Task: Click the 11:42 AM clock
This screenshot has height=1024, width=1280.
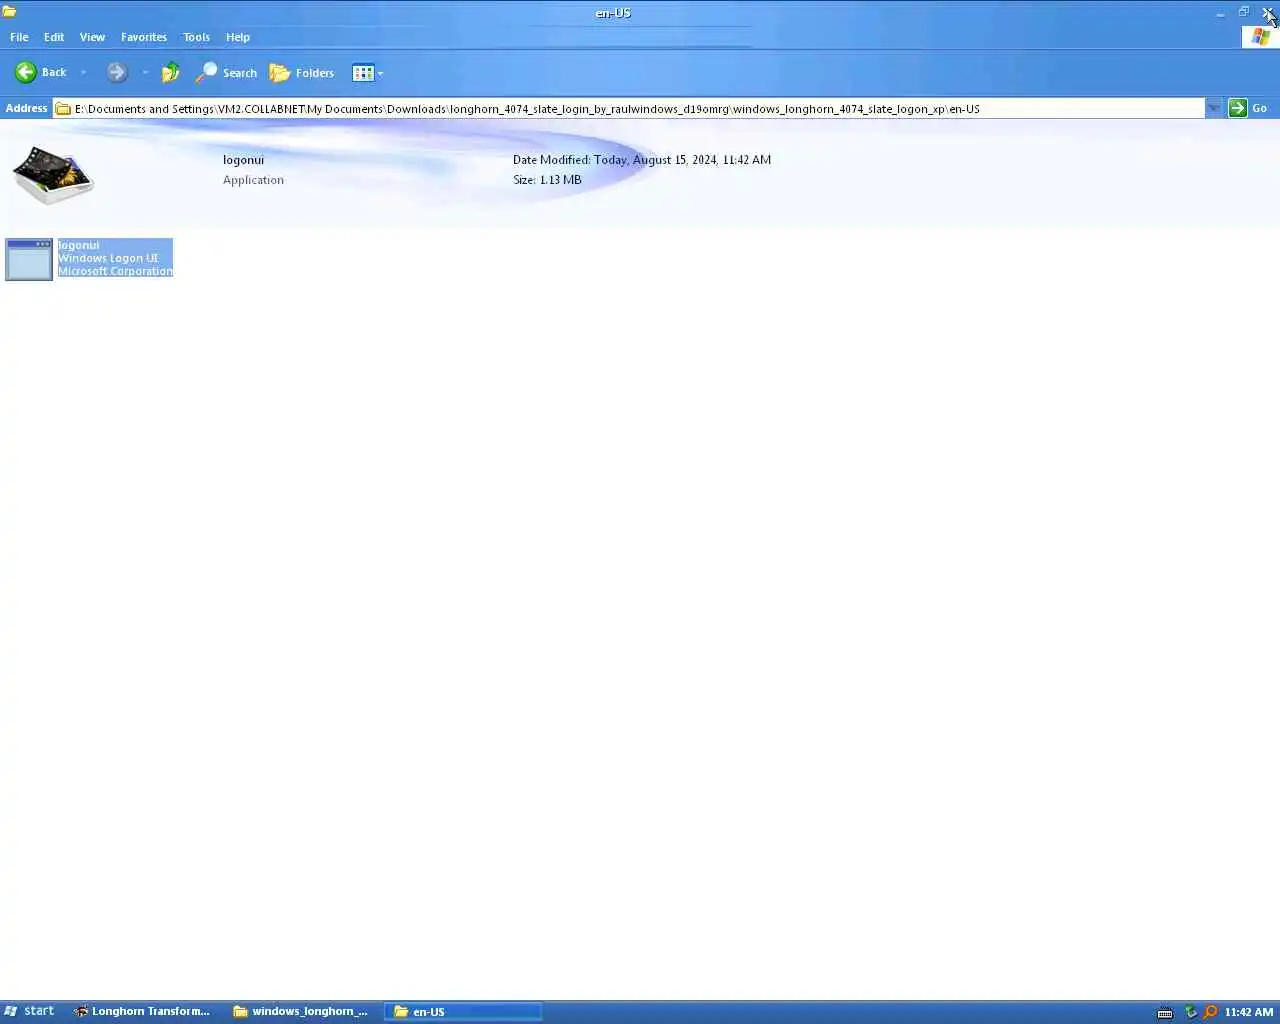Action: 1249,1012
